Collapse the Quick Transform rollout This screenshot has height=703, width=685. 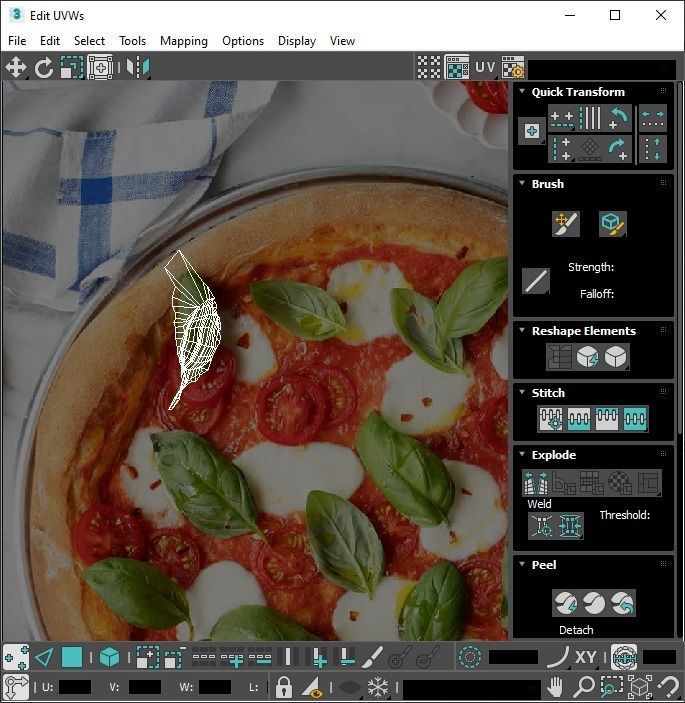point(522,91)
